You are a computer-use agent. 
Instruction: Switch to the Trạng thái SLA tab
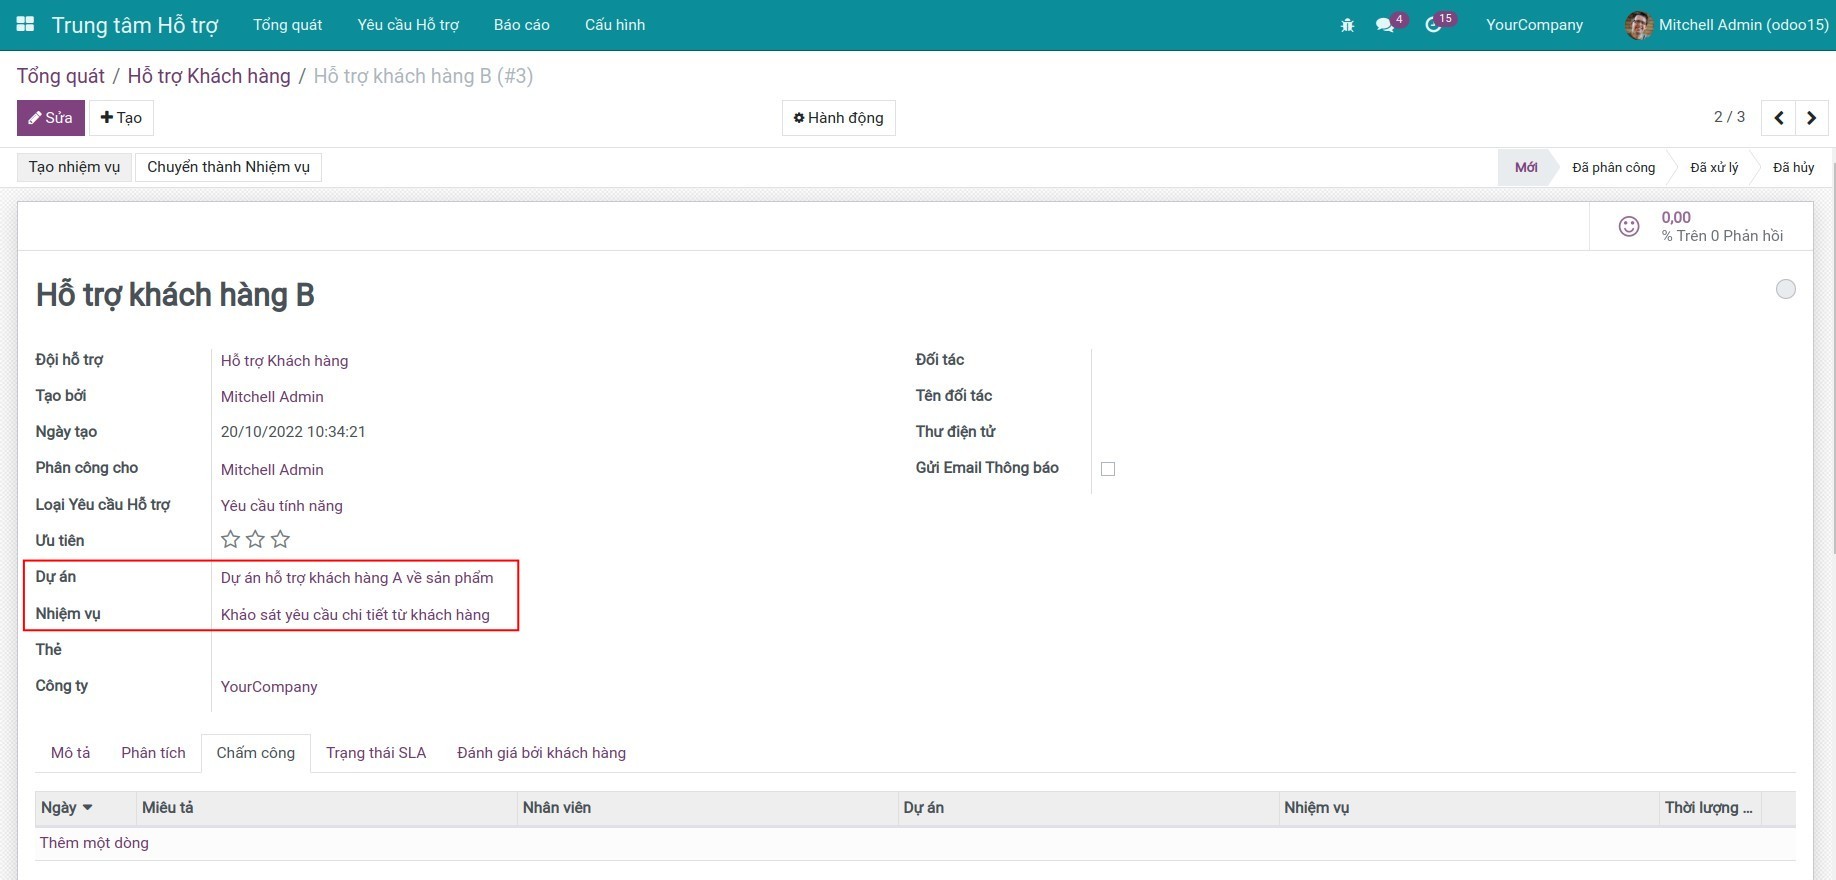tap(375, 753)
